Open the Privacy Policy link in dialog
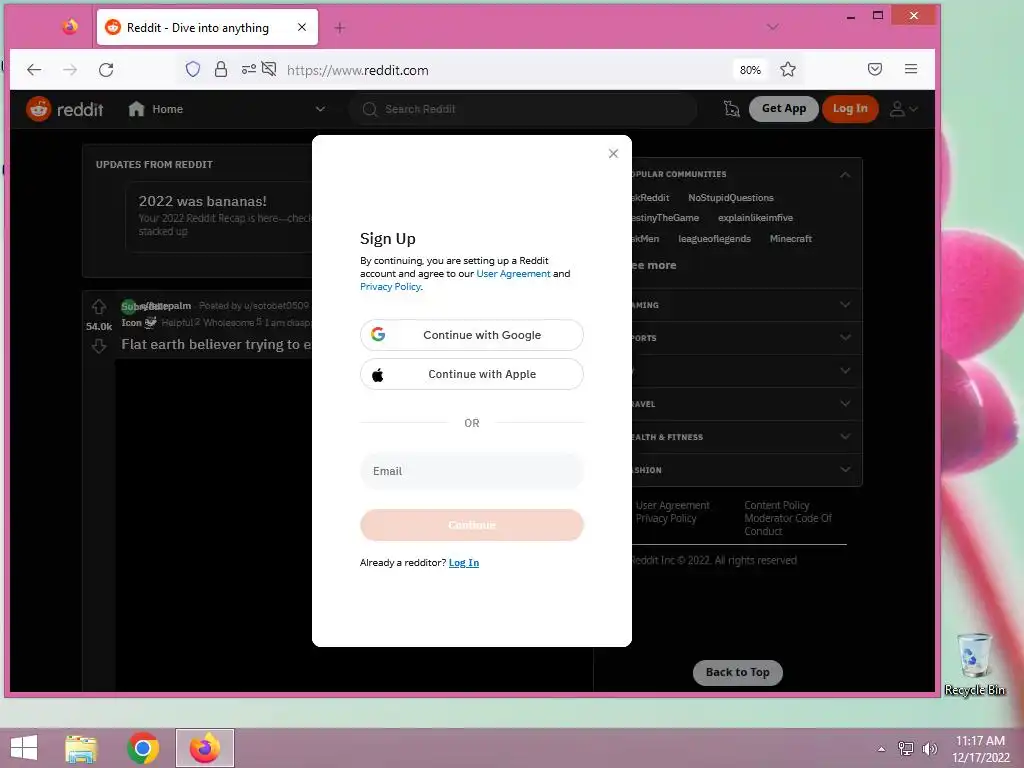 click(x=390, y=287)
